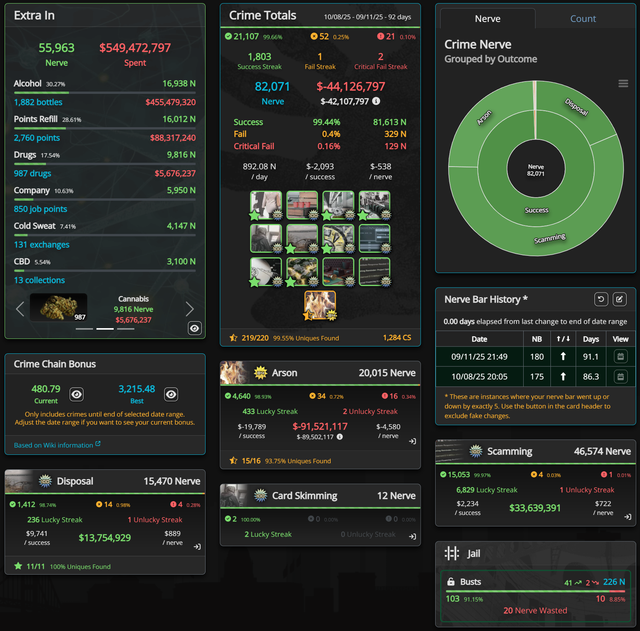Click orange fail icon beside 52
The image size is (640, 631).
[x=313, y=36]
